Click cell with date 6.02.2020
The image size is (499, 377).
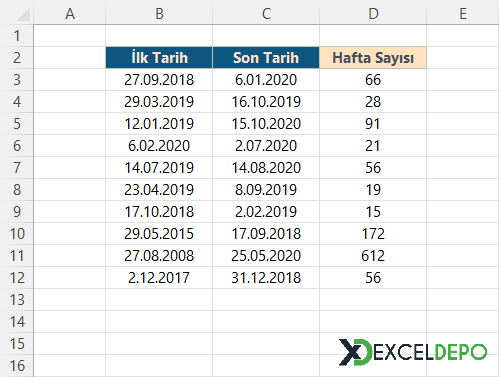159,146
